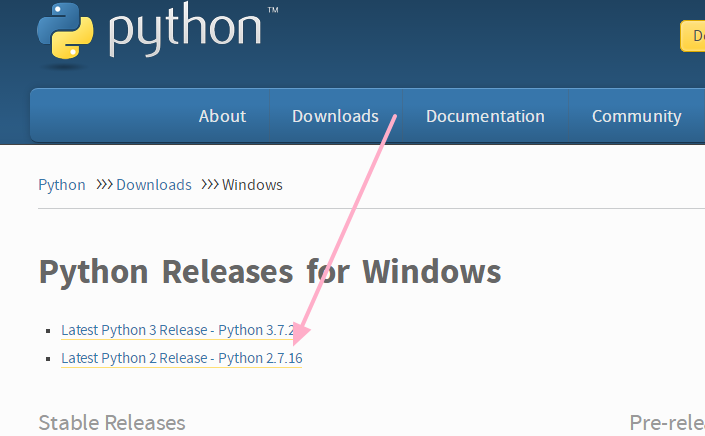Viewport: 705px width, 436px height.
Task: Go to Python breadcrumb link
Action: tap(62, 185)
